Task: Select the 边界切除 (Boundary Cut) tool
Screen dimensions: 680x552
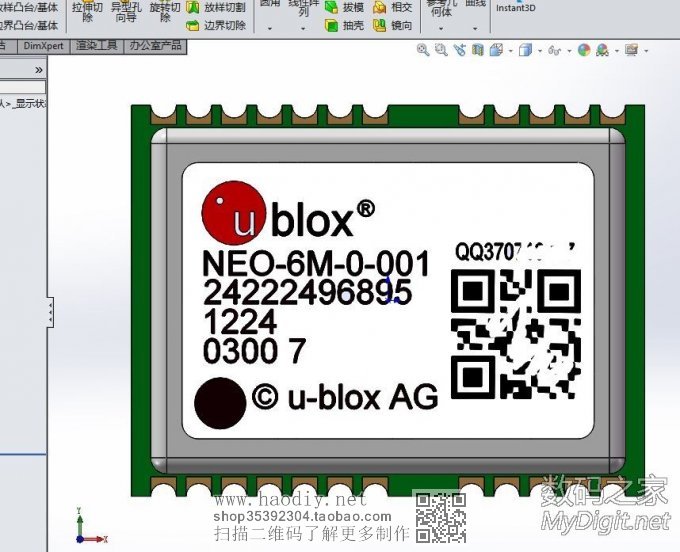Action: pyautogui.click(x=224, y=25)
